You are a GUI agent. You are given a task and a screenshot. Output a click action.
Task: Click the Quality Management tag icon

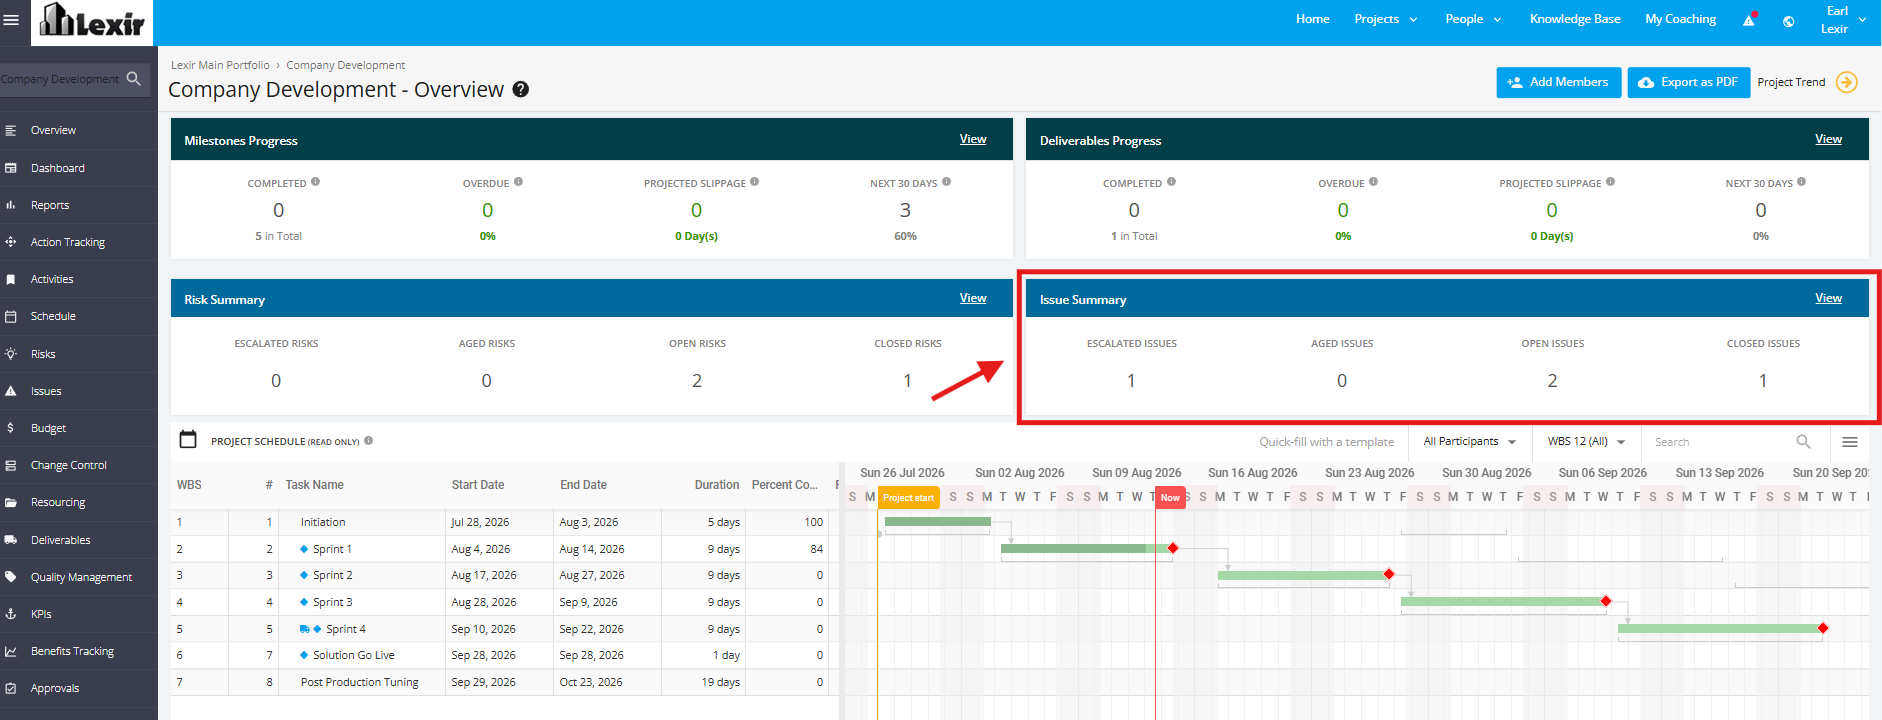[x=11, y=577]
